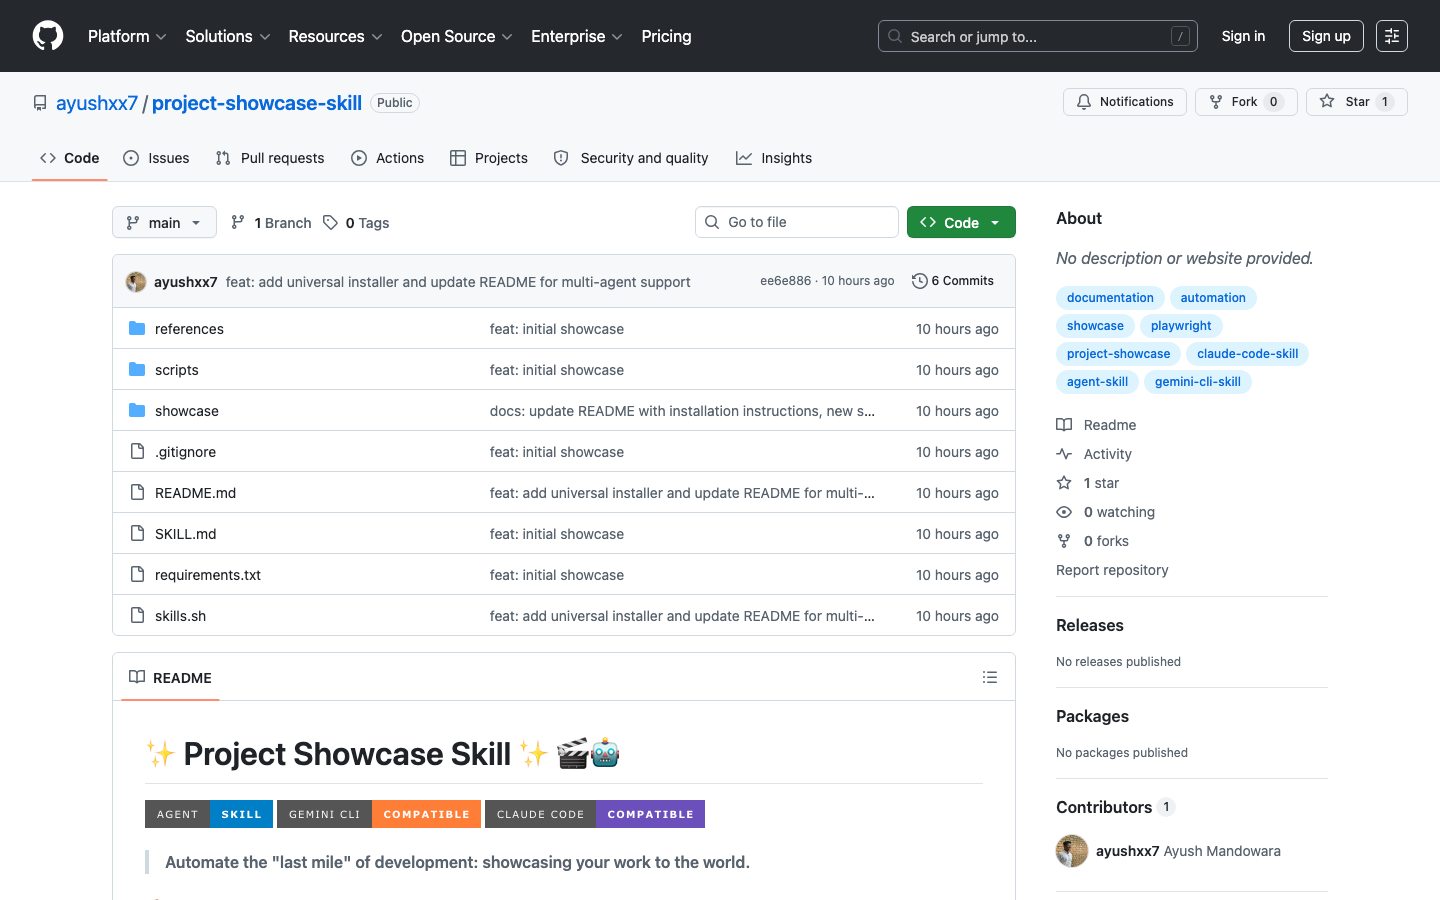Open the scripts folder
Viewport: 1440px width, 900px height.
point(177,370)
